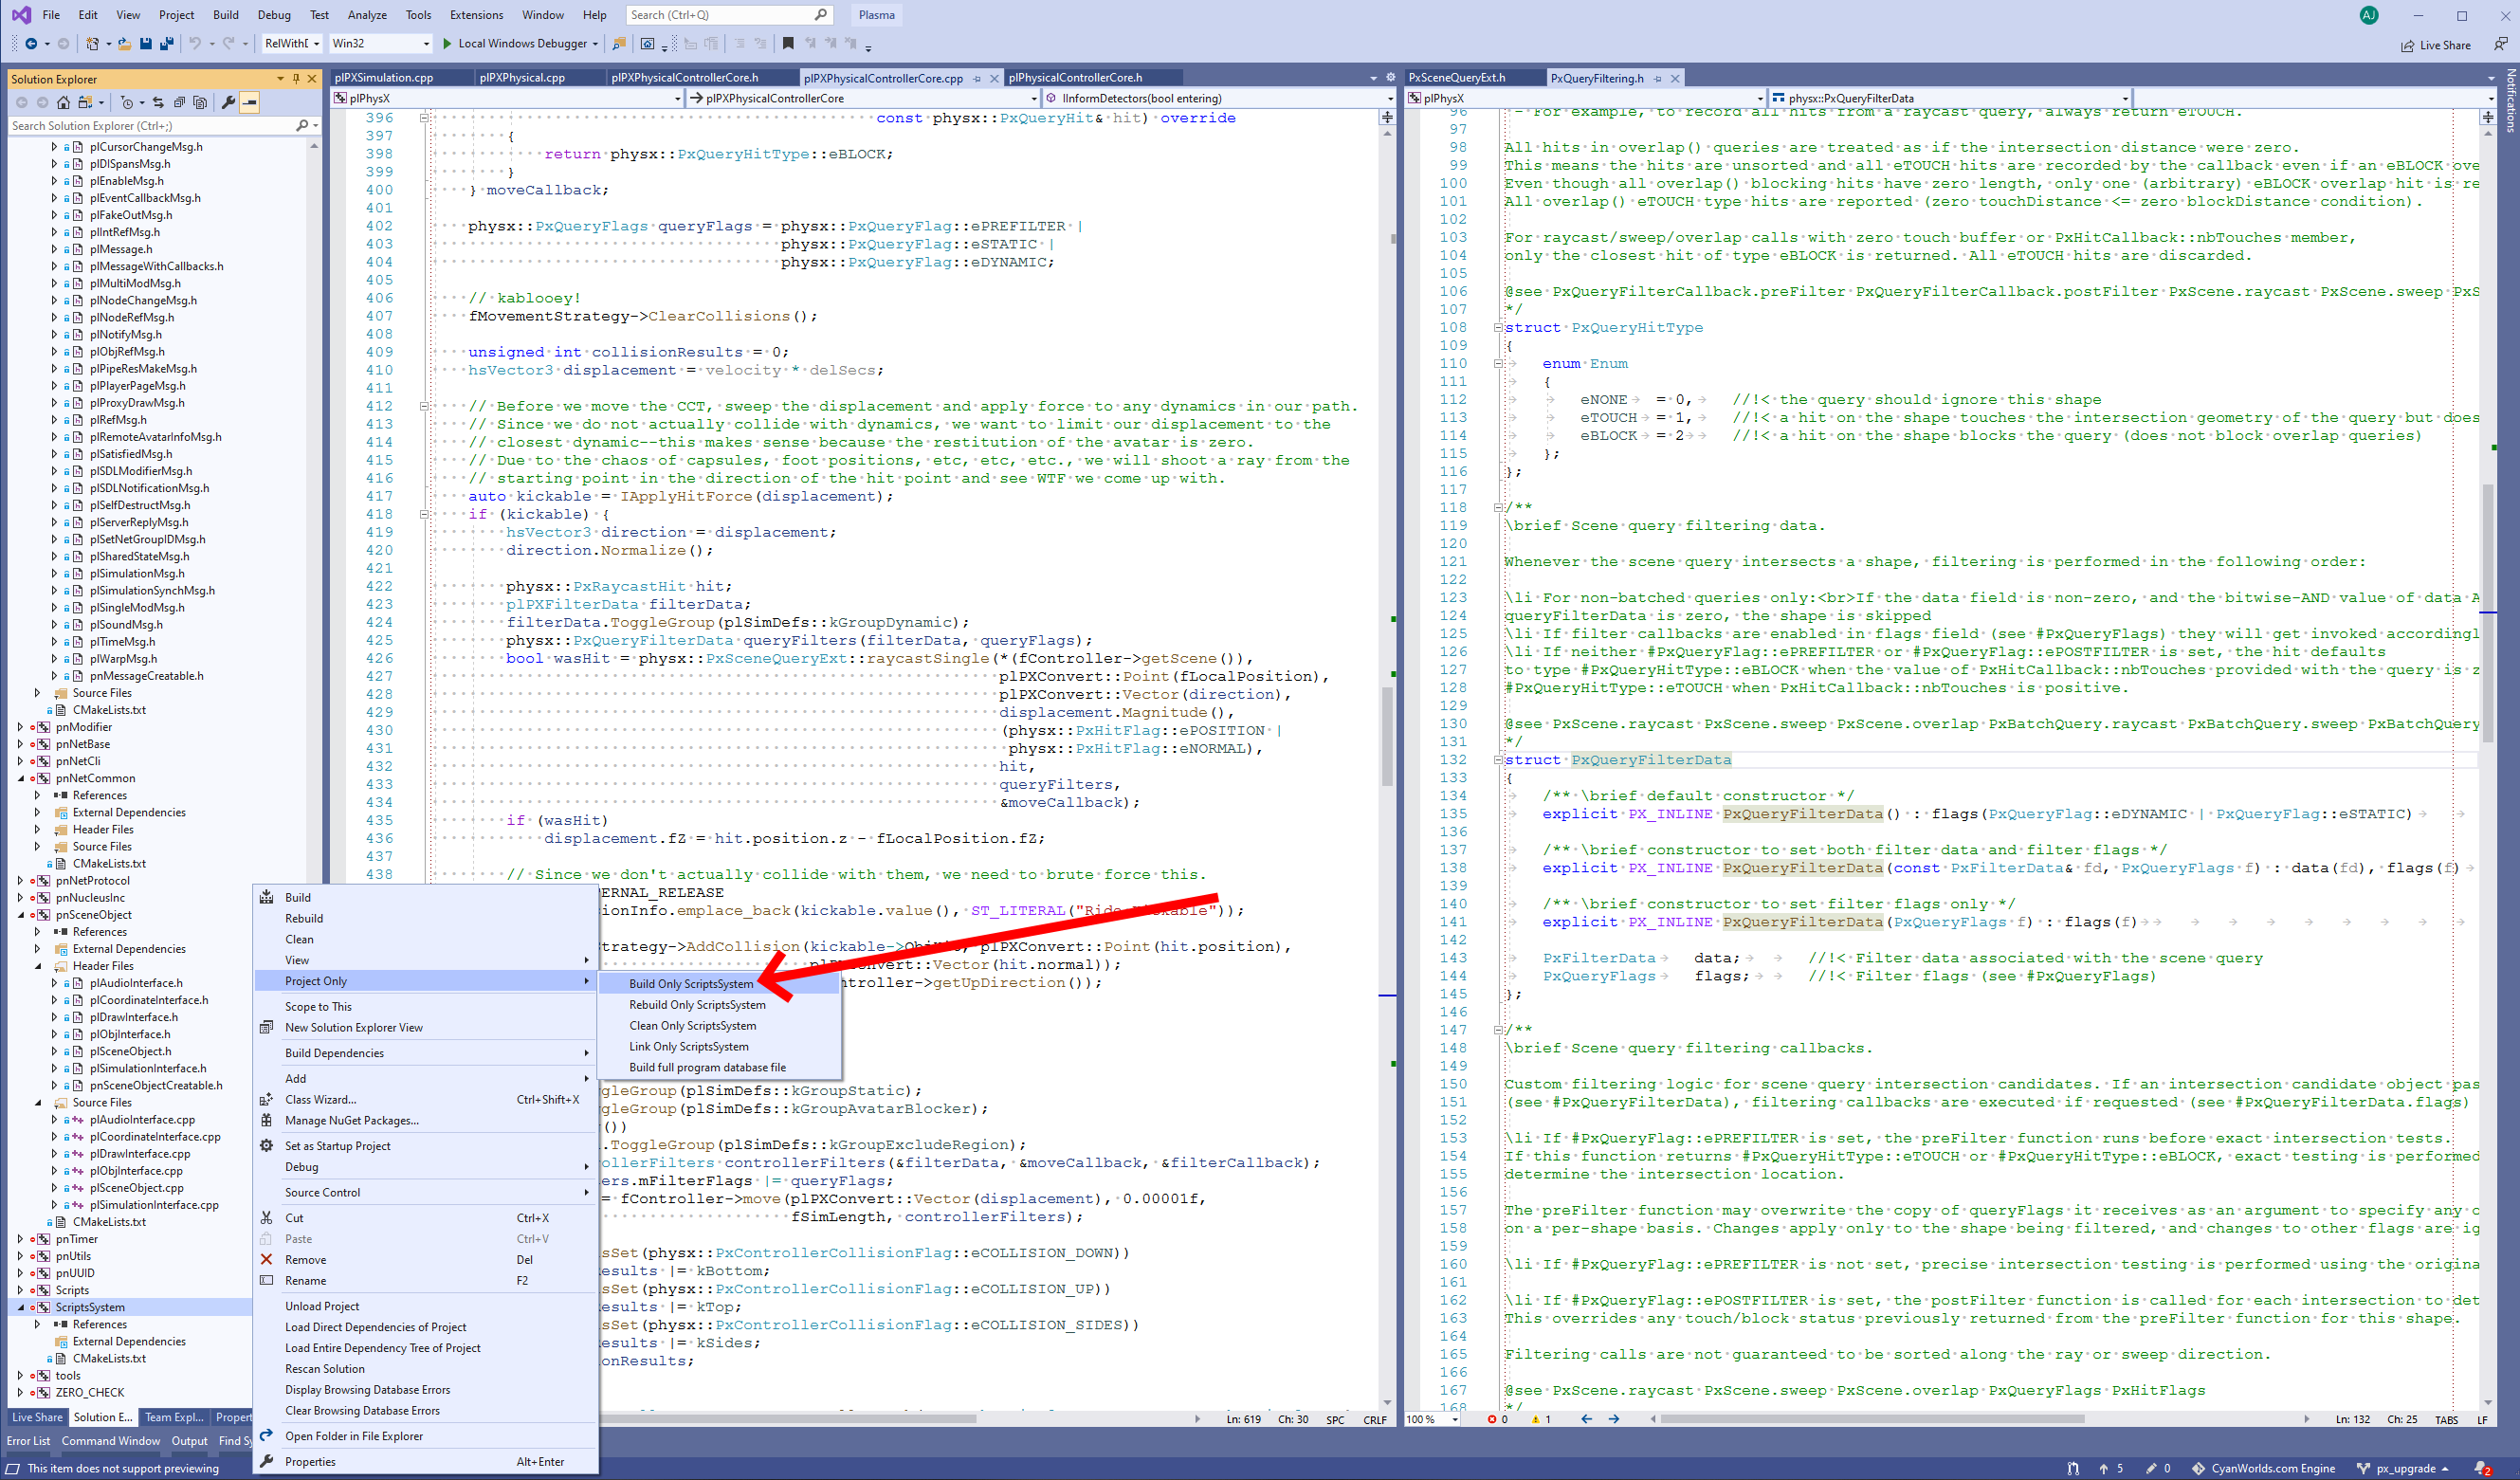Toggle a bookmark using the bookmark icon

[788, 43]
